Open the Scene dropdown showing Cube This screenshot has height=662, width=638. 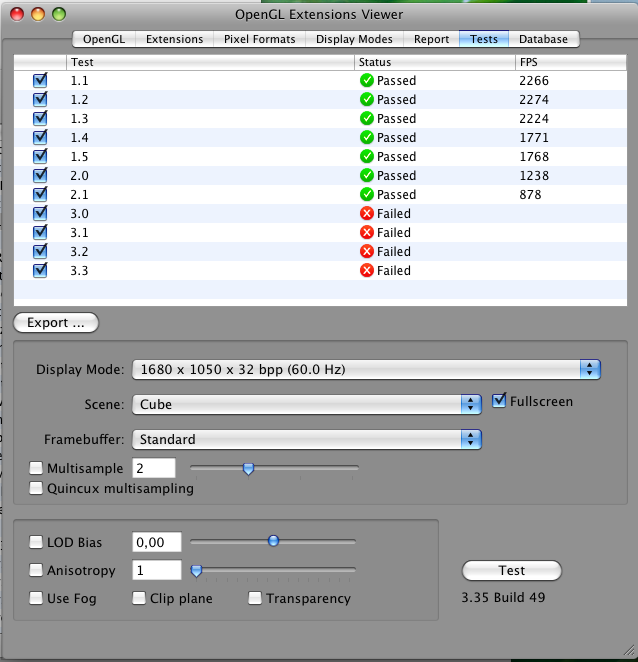pos(307,404)
